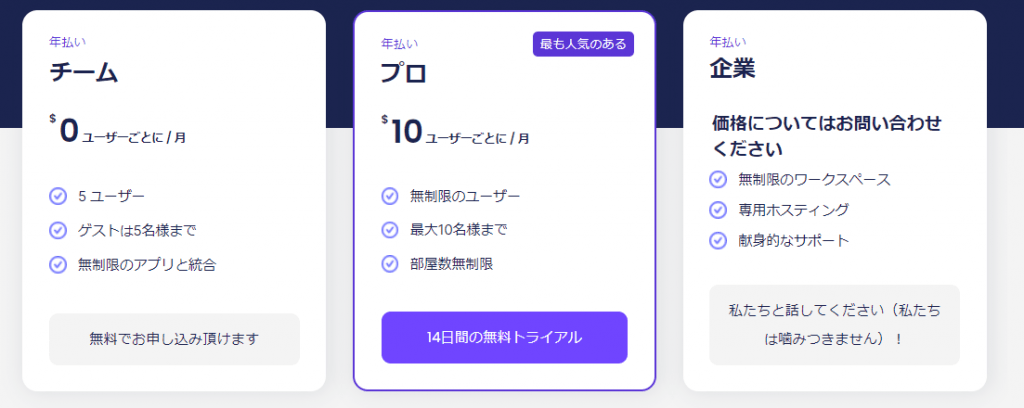
Task: Select the 無料でお申し込み頂けます button
Action: (174, 339)
